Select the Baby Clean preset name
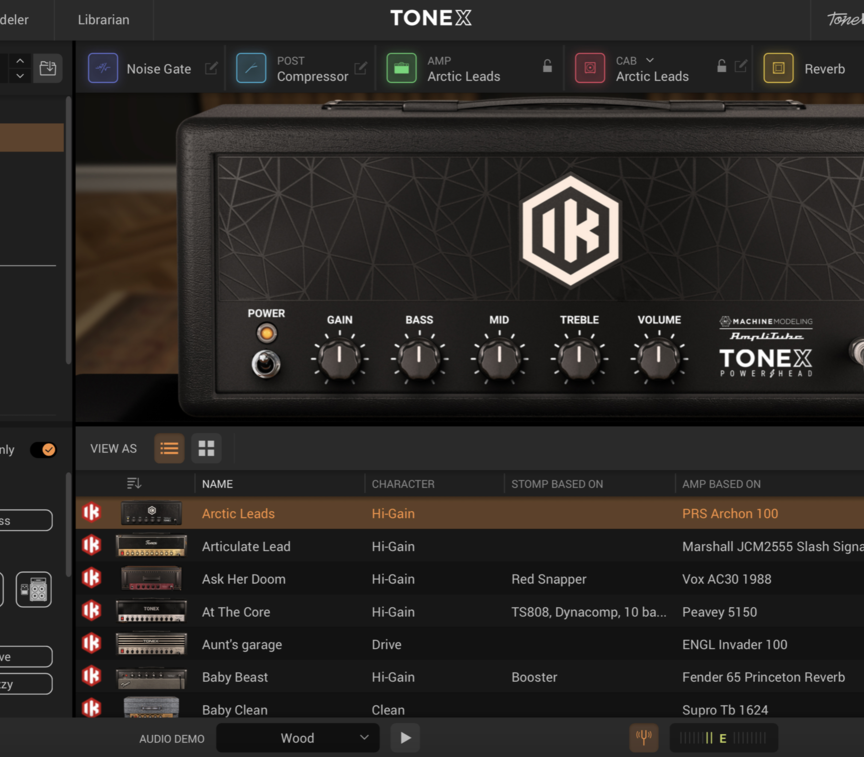Image resolution: width=864 pixels, height=757 pixels. coord(235,710)
